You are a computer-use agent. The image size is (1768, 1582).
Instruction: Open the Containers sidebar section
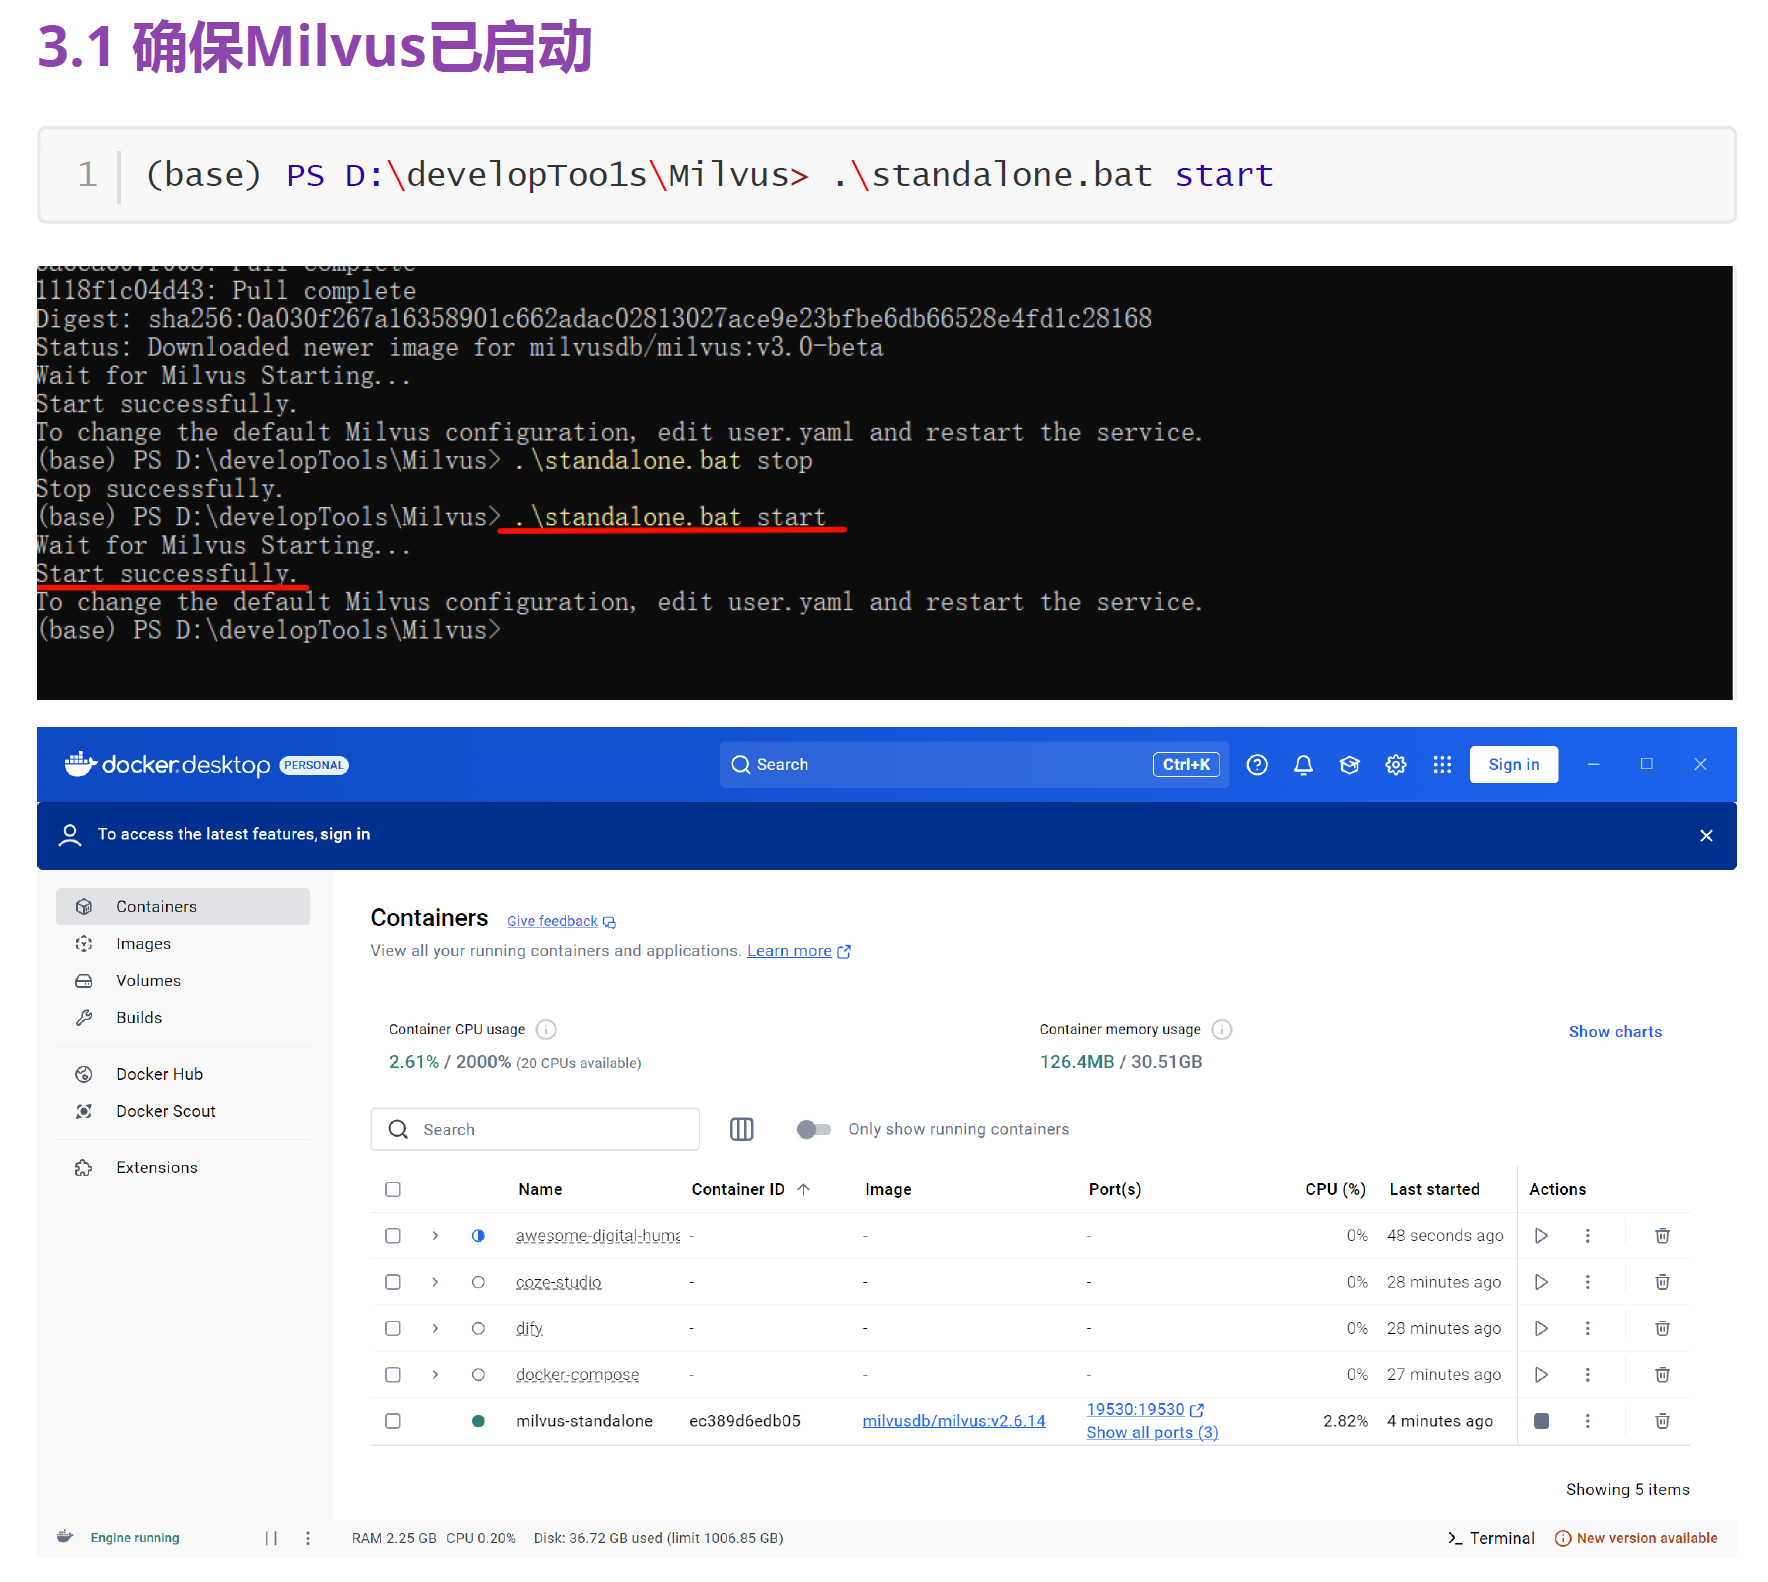pos(183,907)
